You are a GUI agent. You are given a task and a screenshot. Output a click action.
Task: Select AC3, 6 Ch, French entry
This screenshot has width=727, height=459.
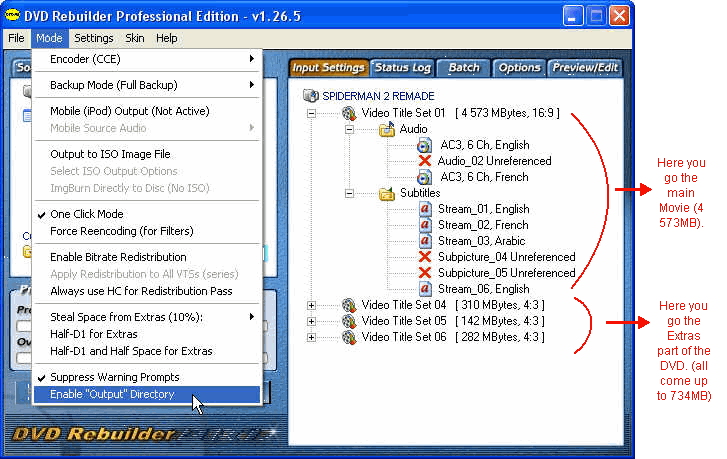484,177
